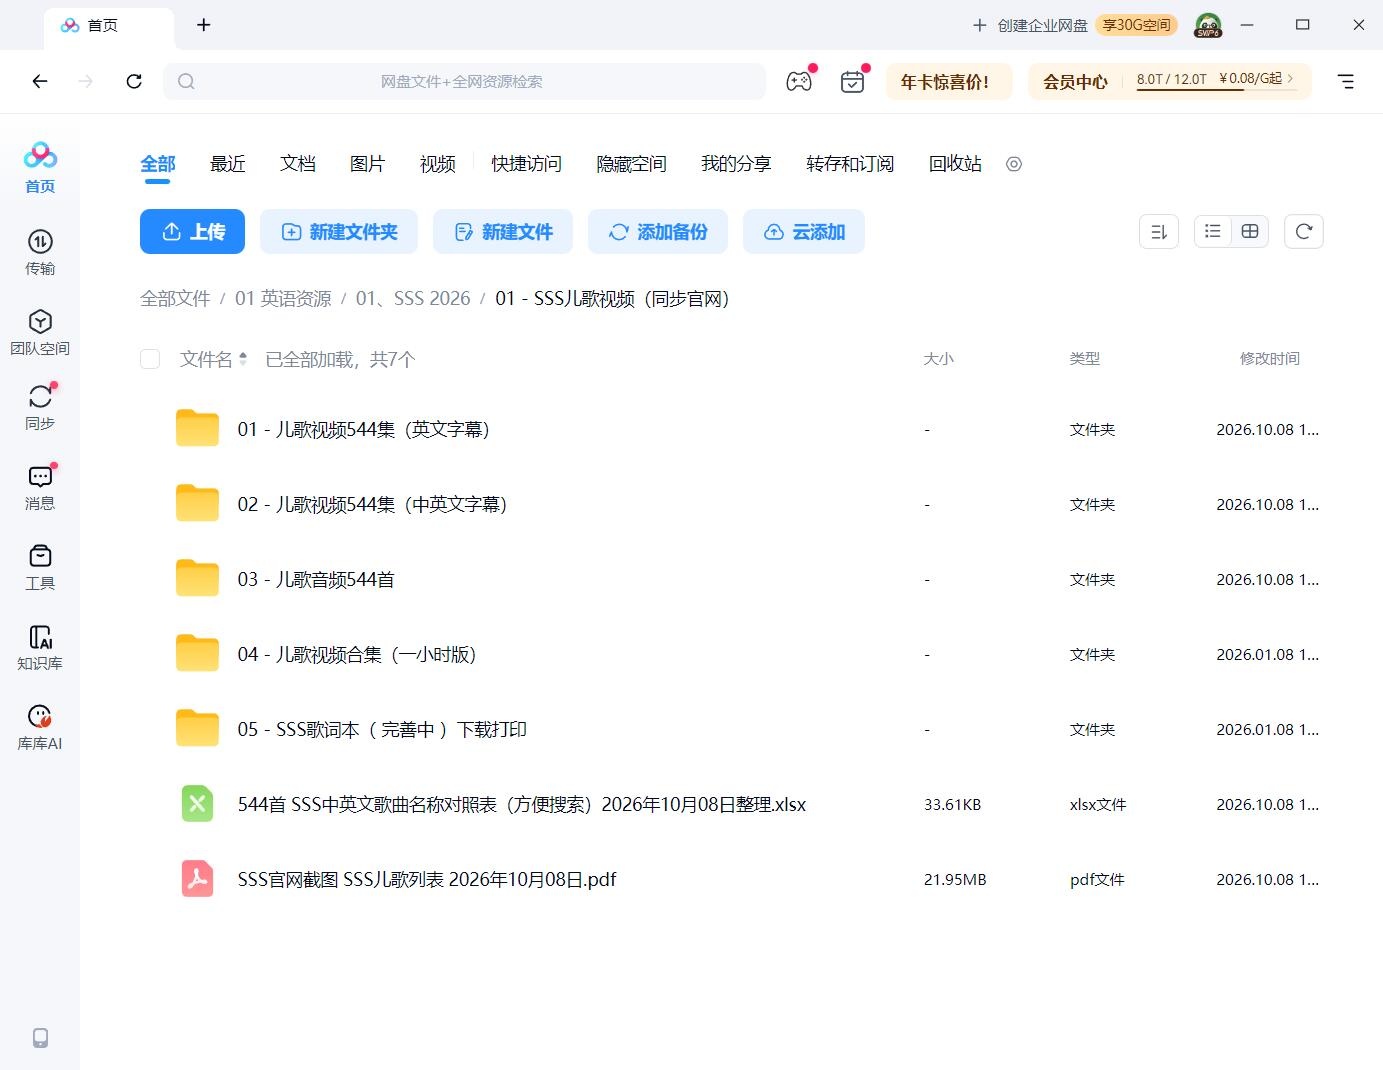Focus the 网盘文件+全网资源检索 search field
The image size is (1383, 1070).
point(465,82)
